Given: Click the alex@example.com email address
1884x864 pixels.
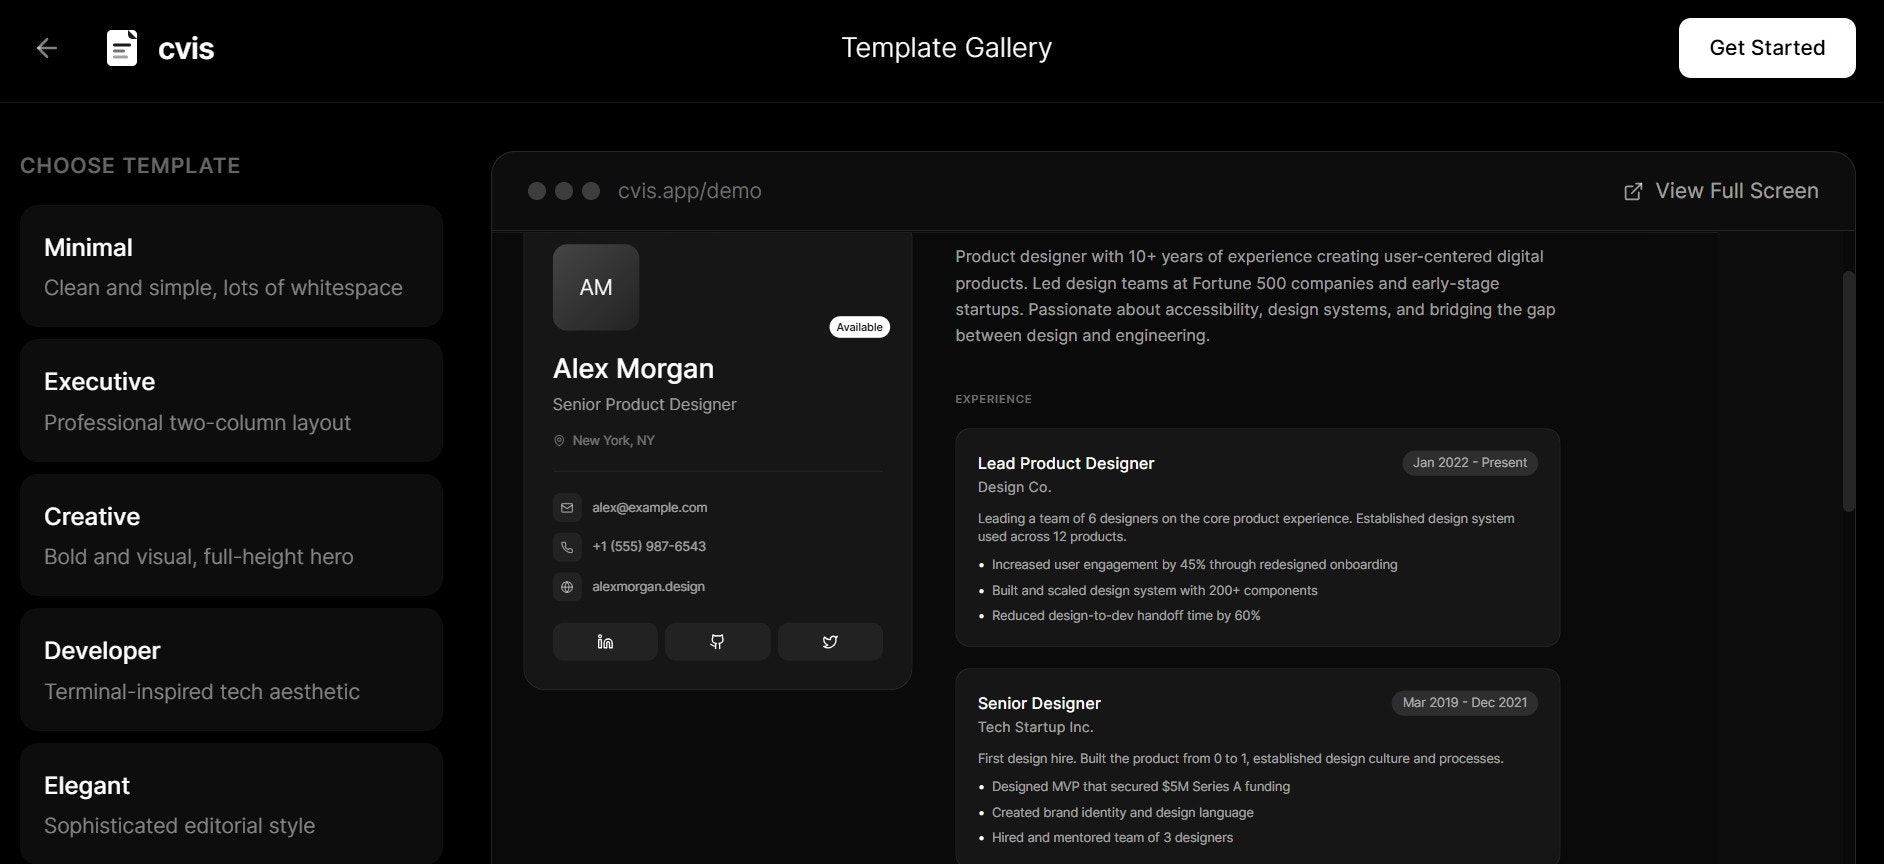Looking at the screenshot, I should [649, 507].
